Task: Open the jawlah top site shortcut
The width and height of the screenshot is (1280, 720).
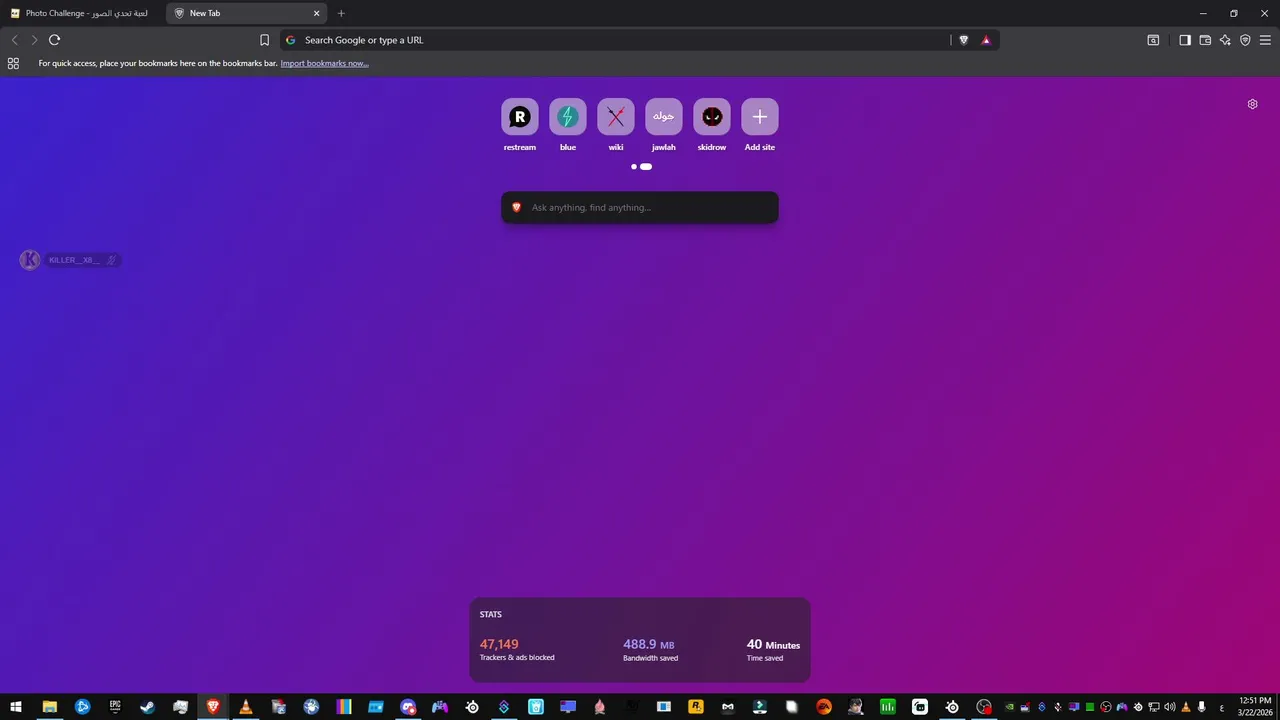Action: pos(664,125)
